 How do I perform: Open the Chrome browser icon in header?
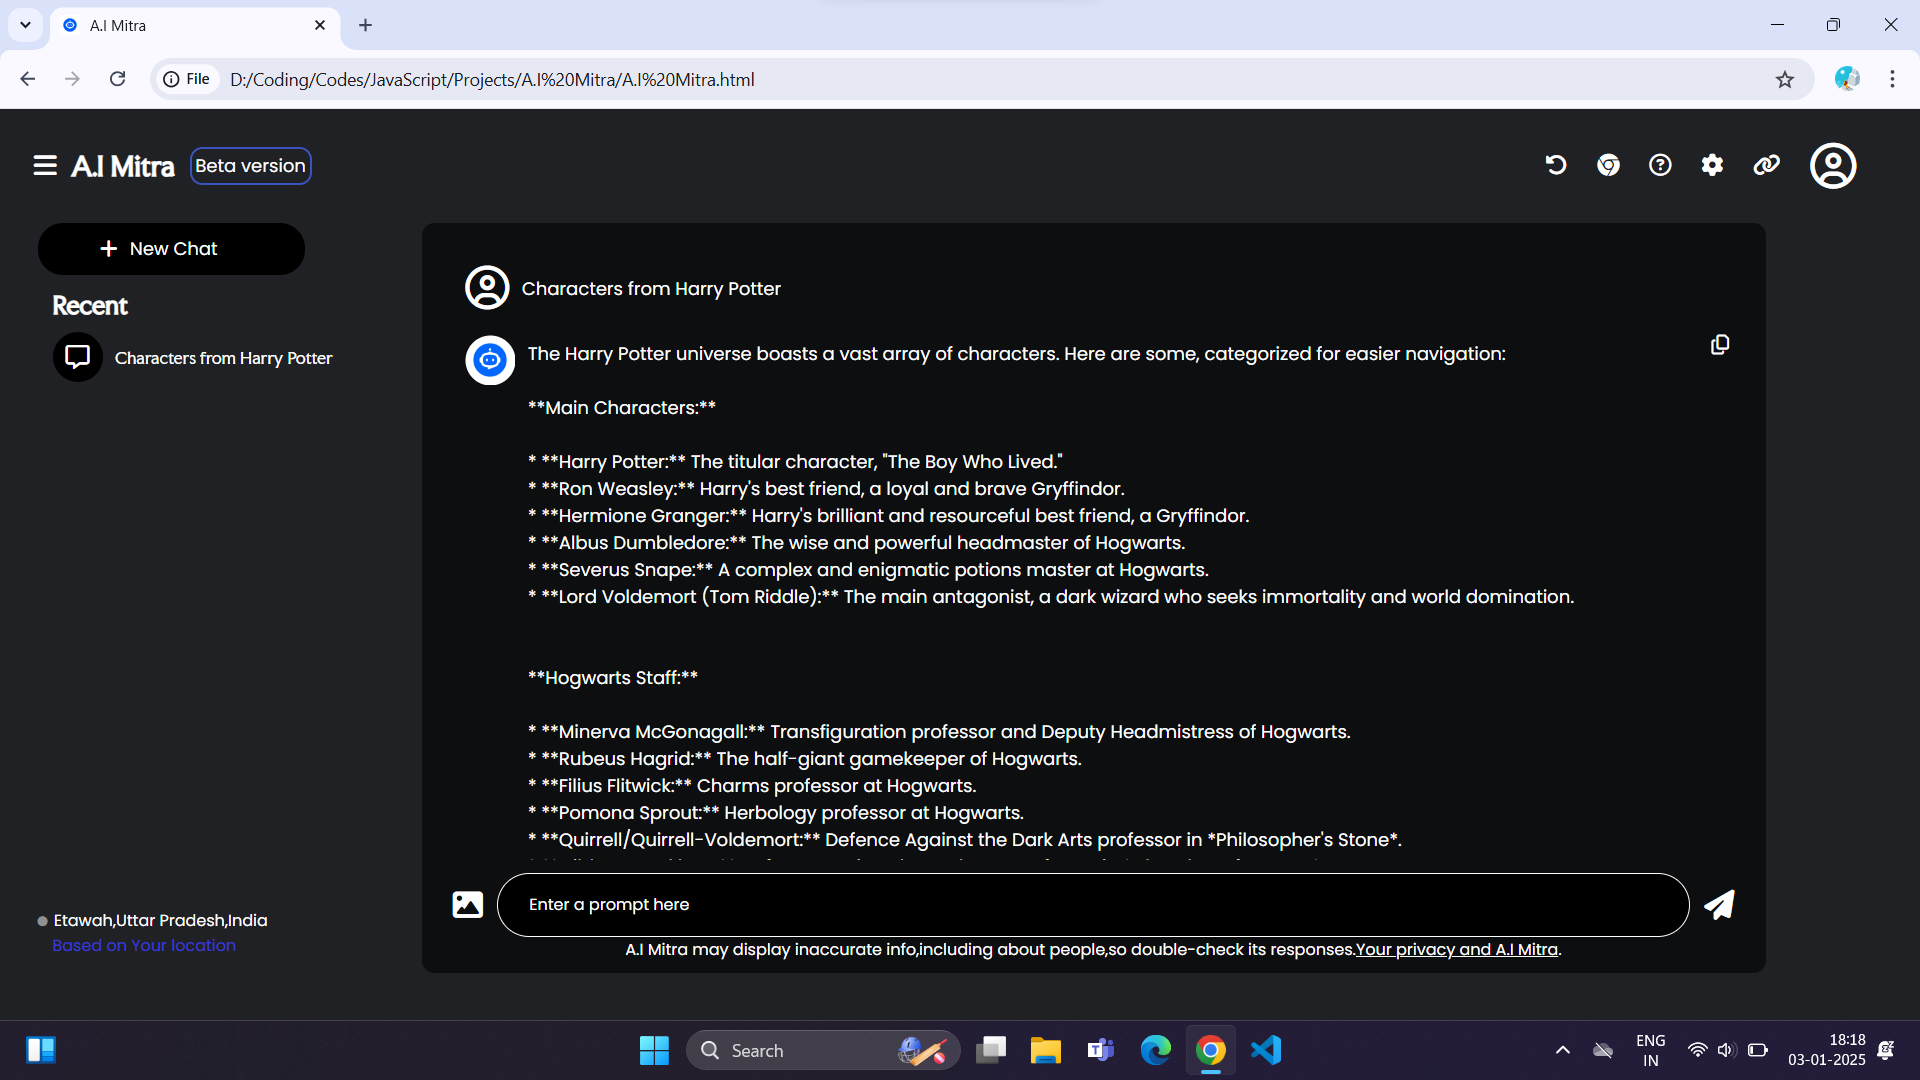1608,165
